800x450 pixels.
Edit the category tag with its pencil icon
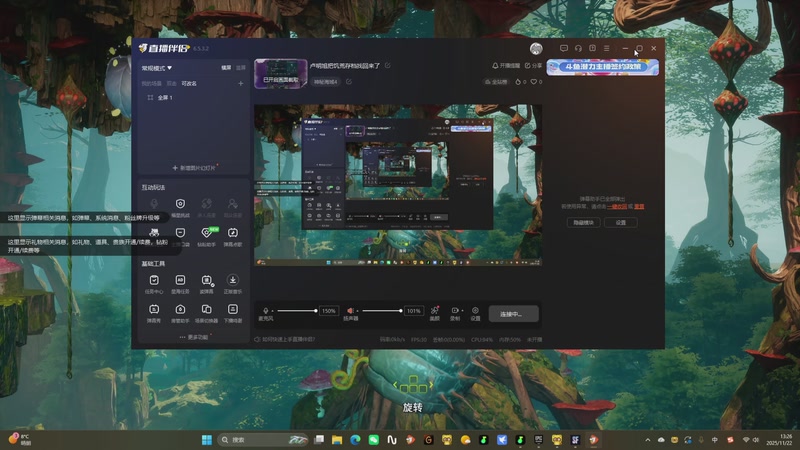[349, 82]
